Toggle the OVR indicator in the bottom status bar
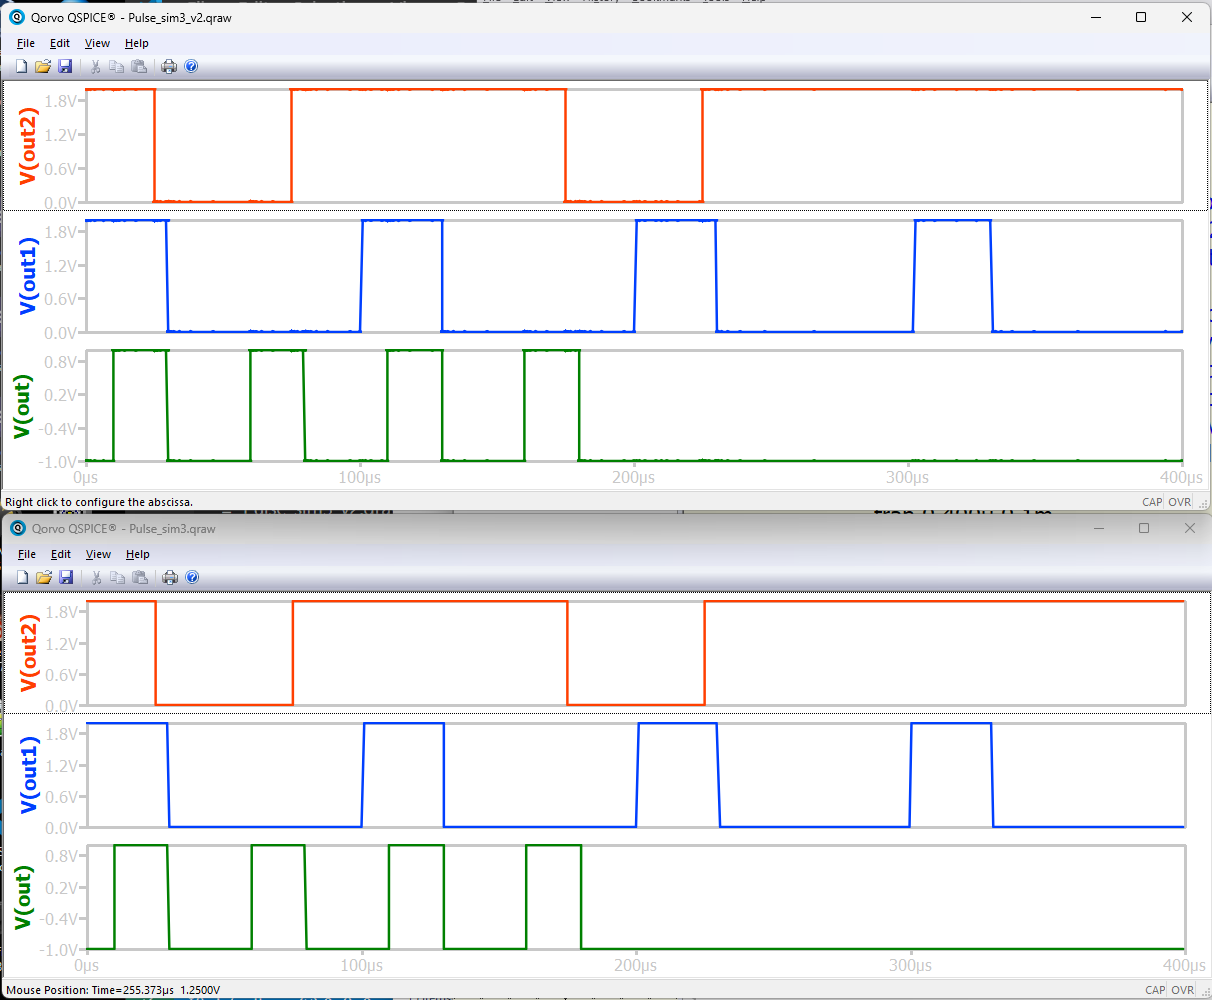Viewport: 1212px width, 1000px height. coord(1183,990)
